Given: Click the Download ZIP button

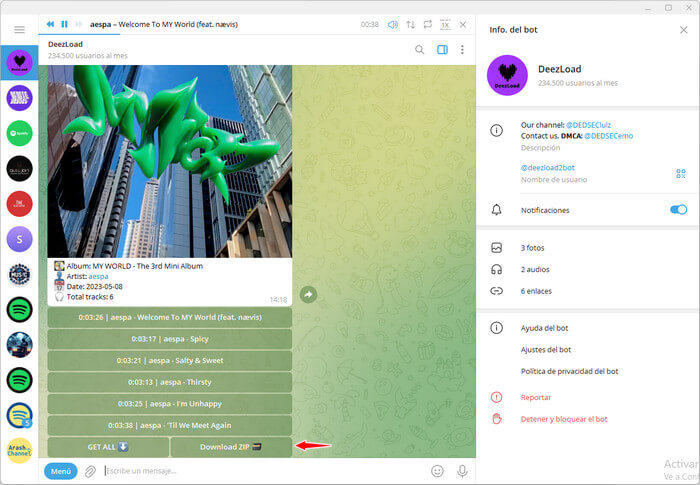Looking at the screenshot, I should click(x=231, y=447).
